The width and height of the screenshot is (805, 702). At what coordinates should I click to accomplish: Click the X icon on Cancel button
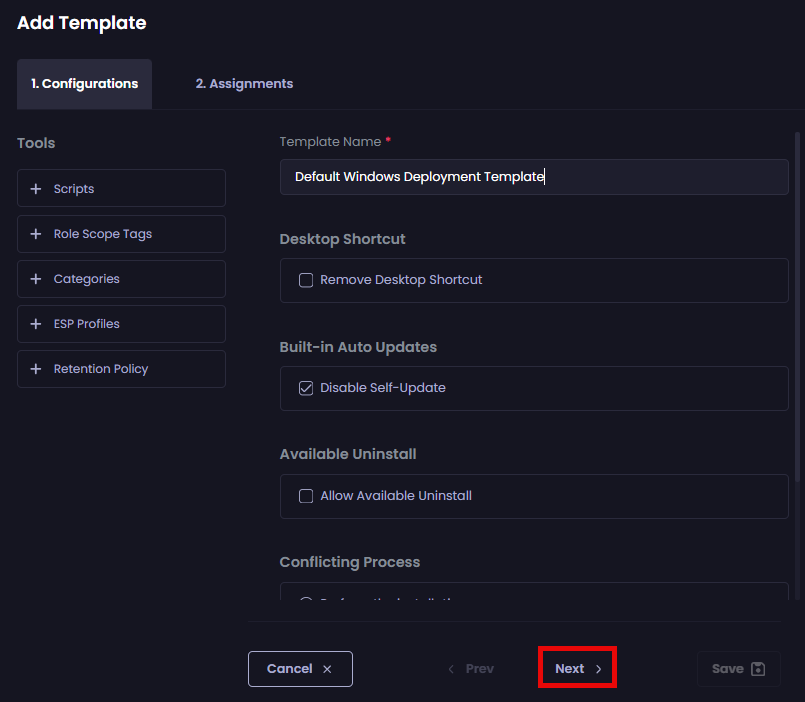click(x=327, y=669)
